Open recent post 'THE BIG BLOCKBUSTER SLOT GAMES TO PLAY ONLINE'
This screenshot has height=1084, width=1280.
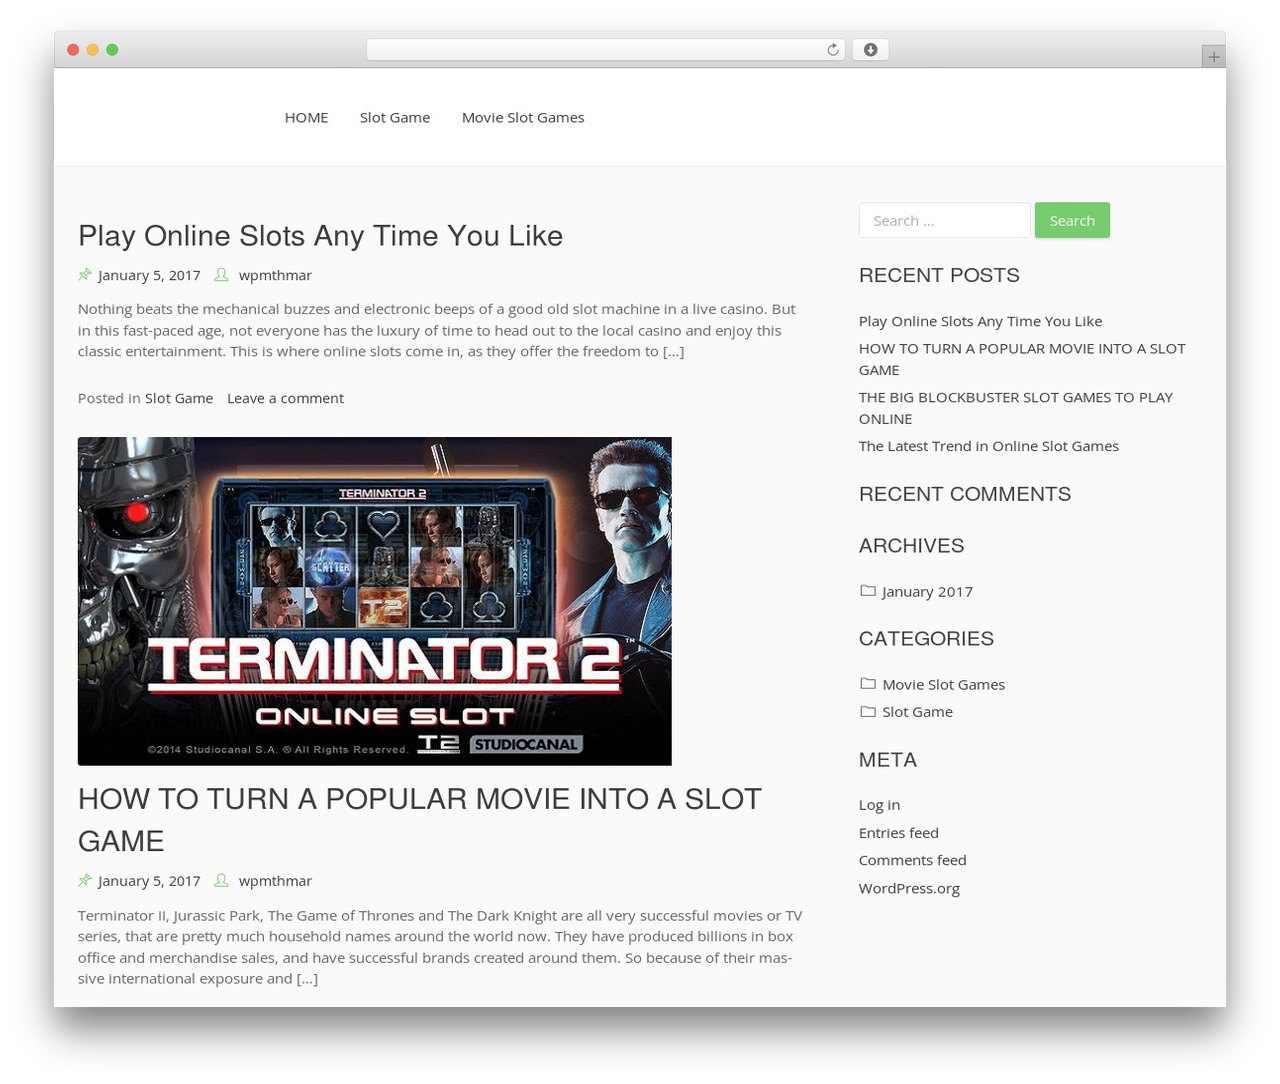tap(1016, 408)
